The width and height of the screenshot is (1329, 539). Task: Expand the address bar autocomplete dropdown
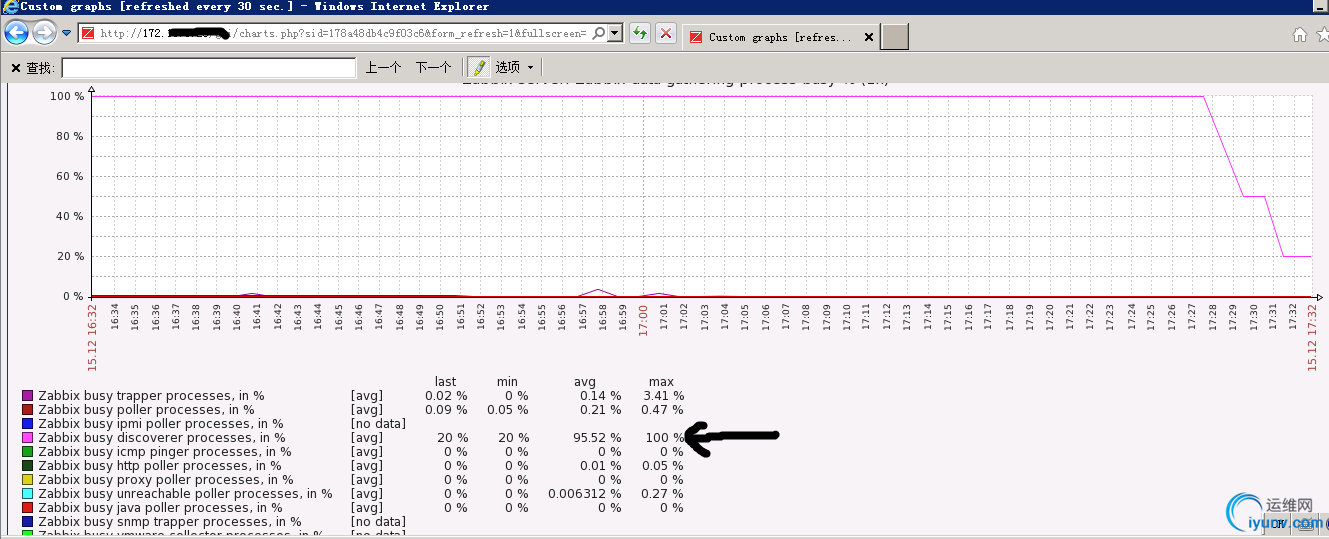coord(615,33)
